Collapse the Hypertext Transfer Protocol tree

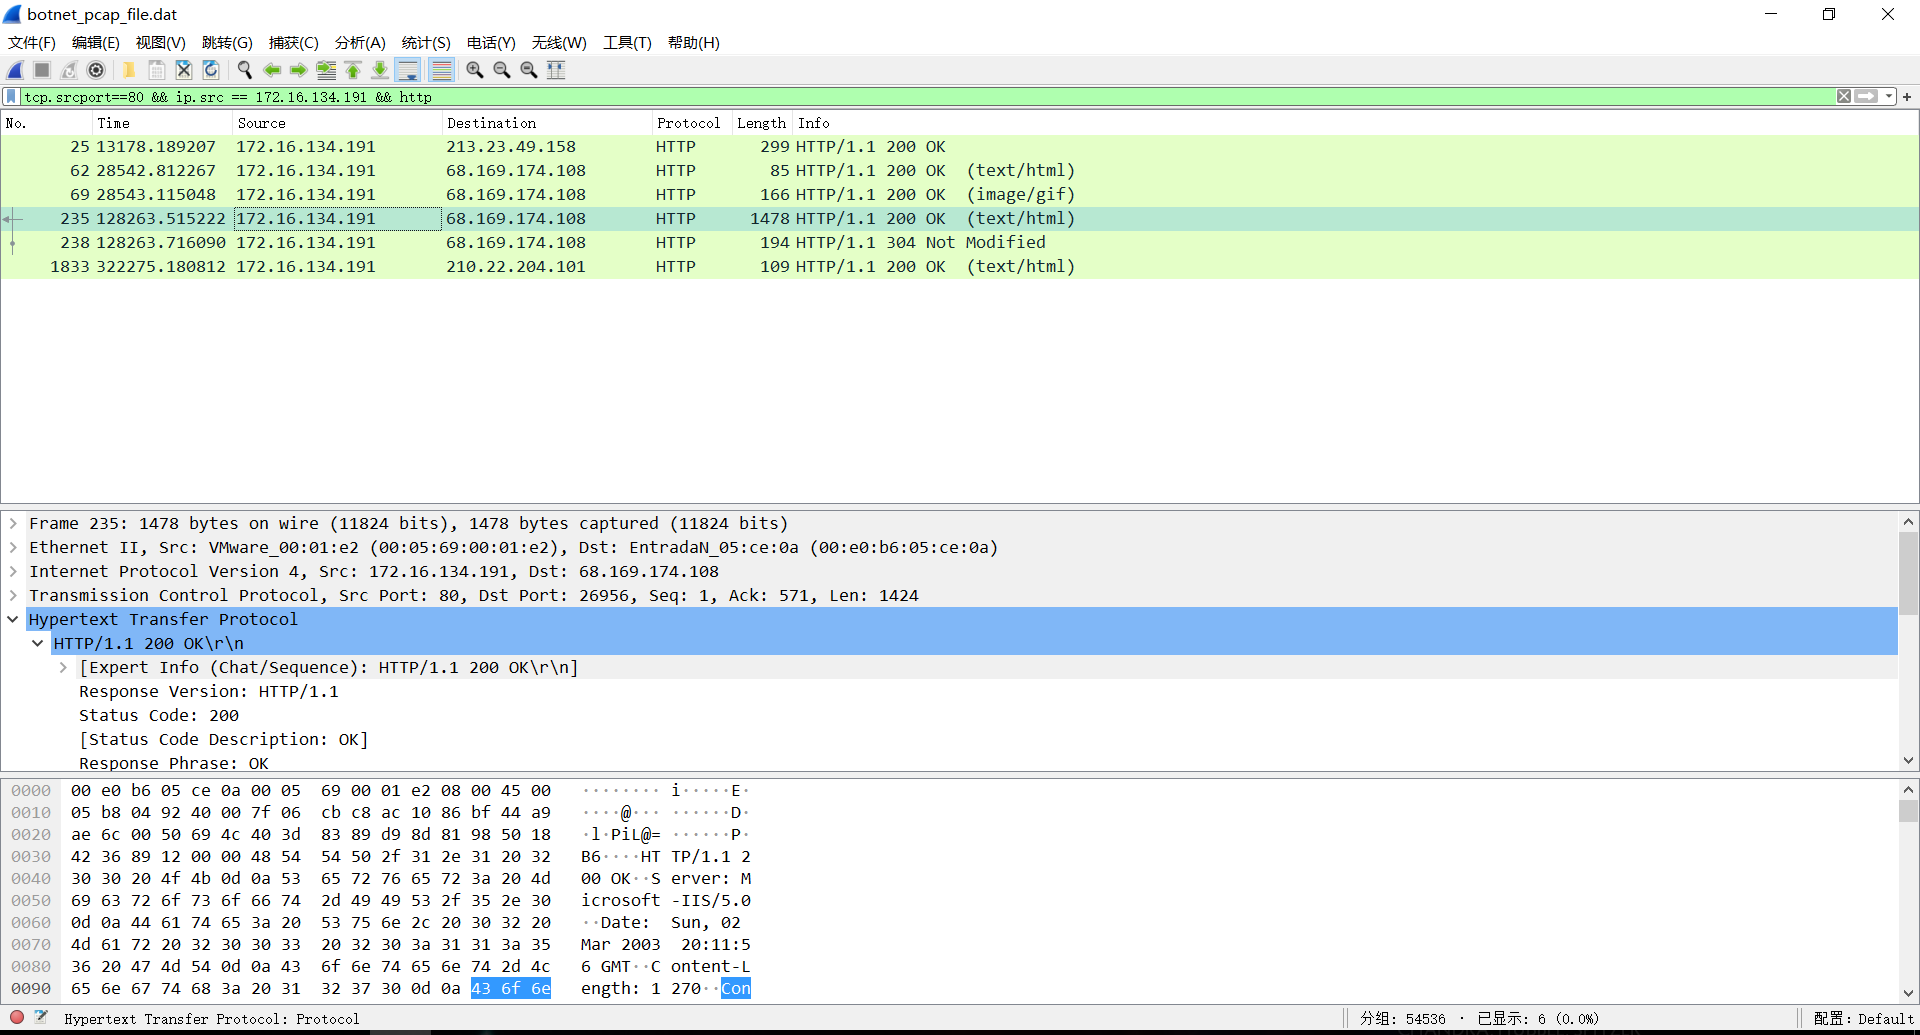13,619
